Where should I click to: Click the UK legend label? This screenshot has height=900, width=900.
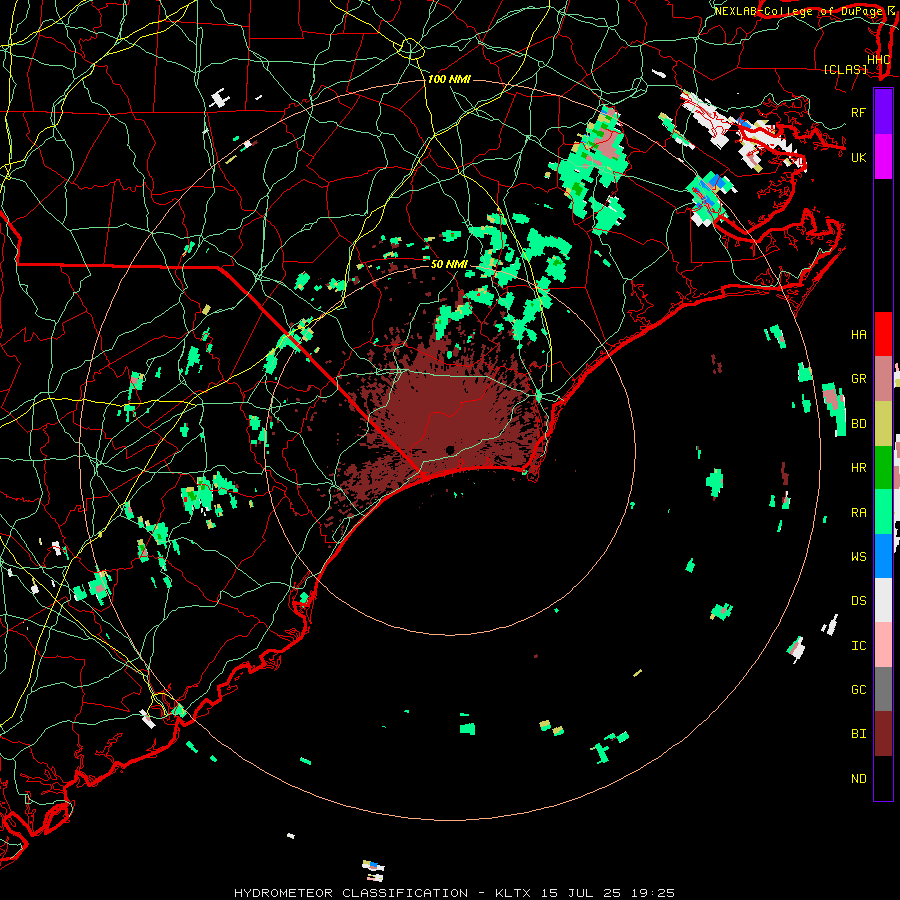[x=859, y=157]
